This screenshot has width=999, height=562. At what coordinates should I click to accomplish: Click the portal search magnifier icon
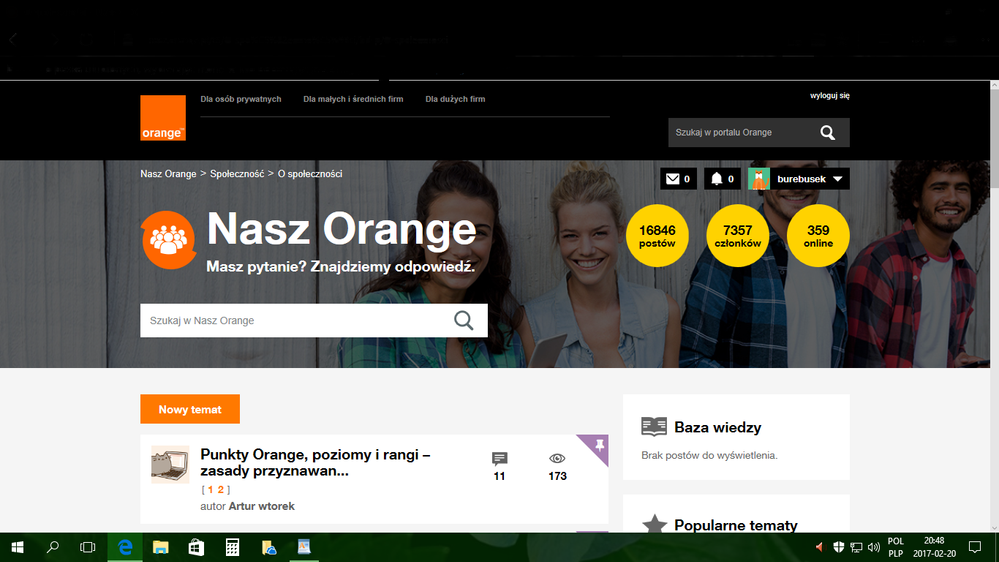pos(828,133)
